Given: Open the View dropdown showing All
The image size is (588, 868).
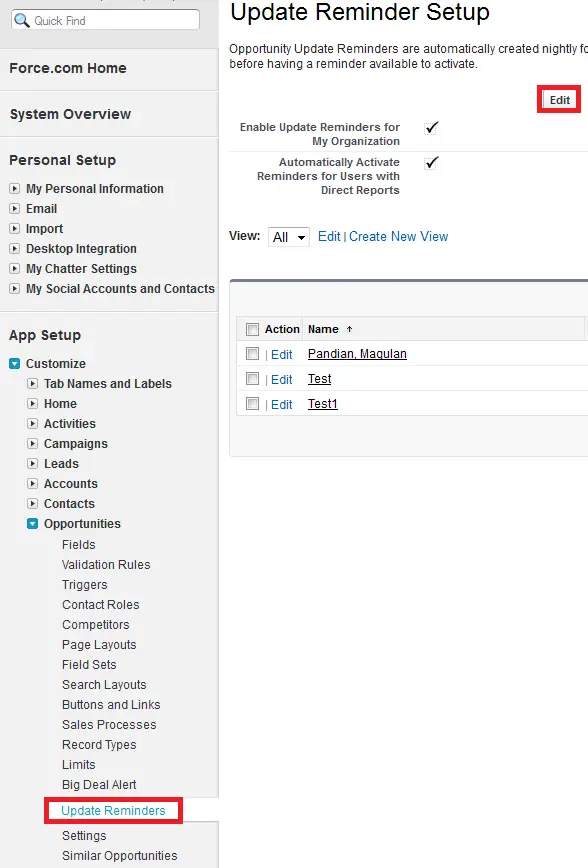Looking at the screenshot, I should tap(288, 237).
